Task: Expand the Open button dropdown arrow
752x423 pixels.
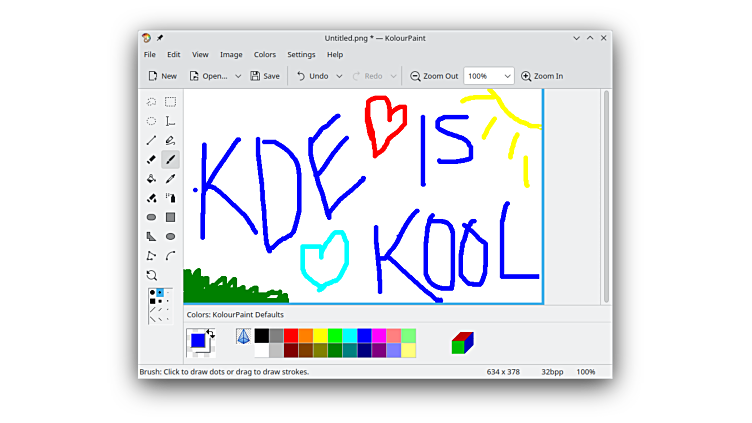Action: [238, 76]
